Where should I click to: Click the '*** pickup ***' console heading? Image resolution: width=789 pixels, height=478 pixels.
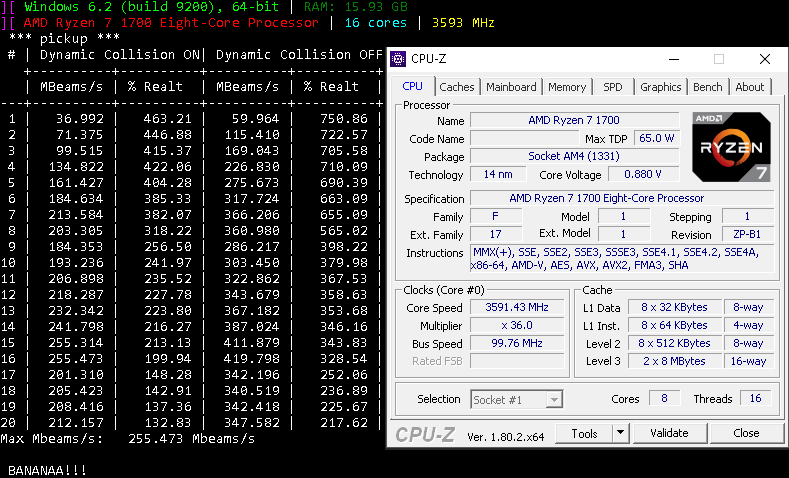(x=64, y=39)
